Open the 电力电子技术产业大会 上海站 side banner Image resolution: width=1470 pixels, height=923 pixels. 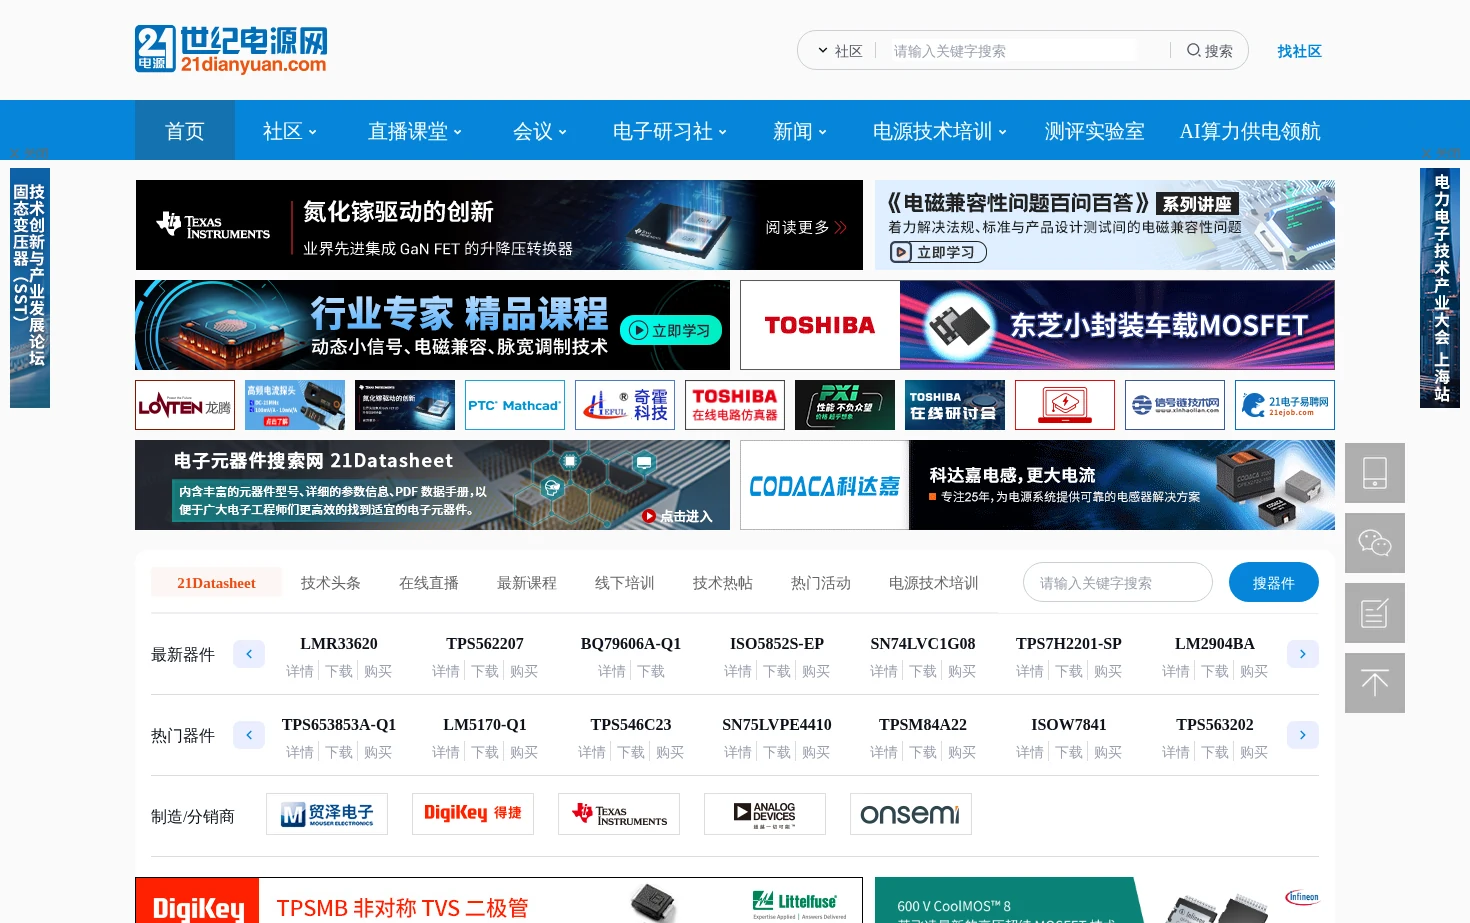click(1440, 288)
